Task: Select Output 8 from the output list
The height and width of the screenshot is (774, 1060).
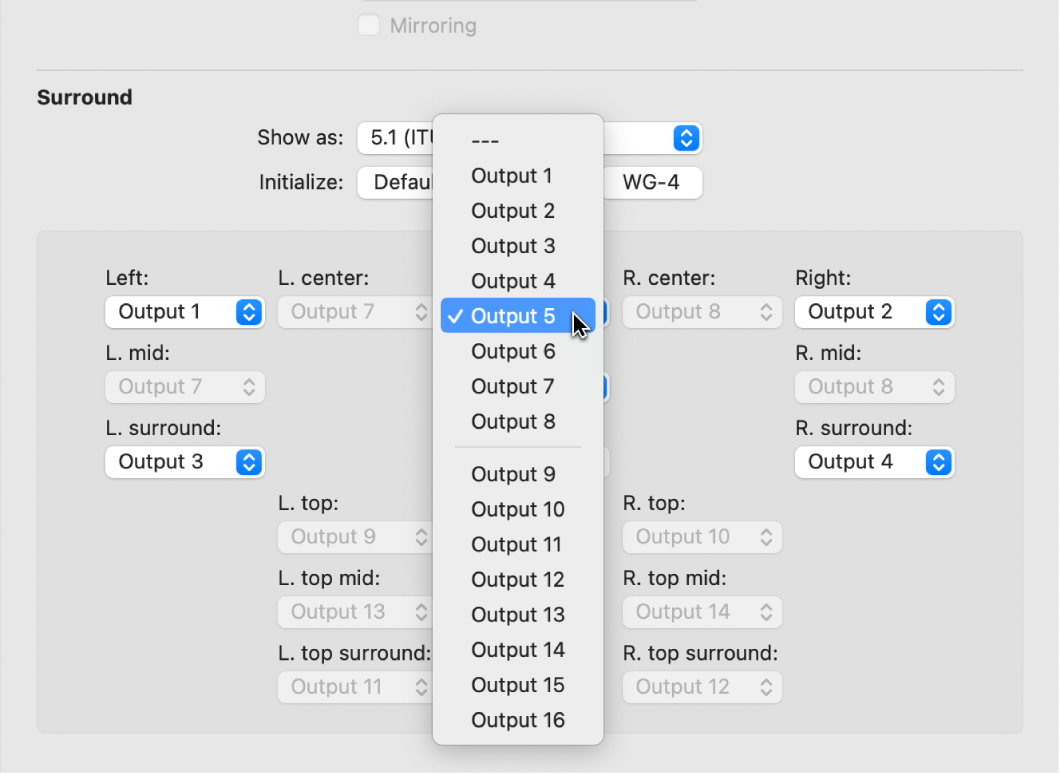Action: click(x=512, y=422)
